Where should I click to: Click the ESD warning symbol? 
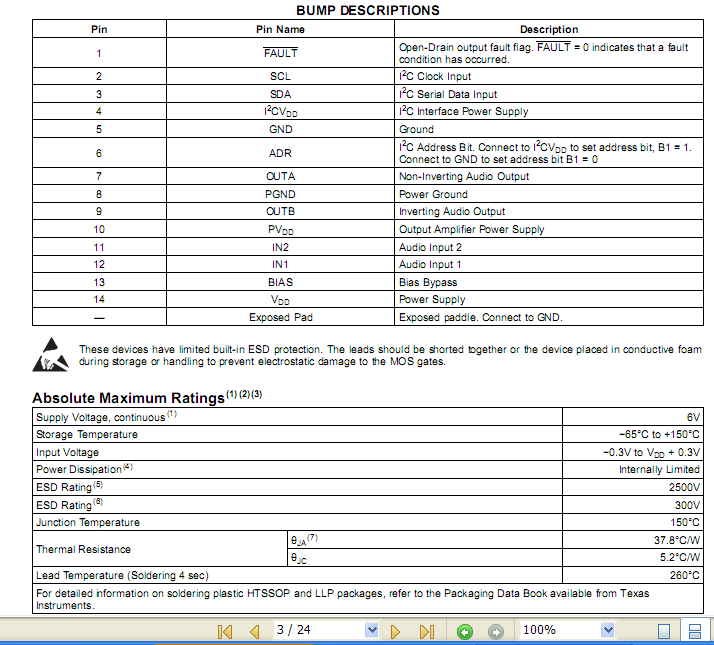coord(51,355)
